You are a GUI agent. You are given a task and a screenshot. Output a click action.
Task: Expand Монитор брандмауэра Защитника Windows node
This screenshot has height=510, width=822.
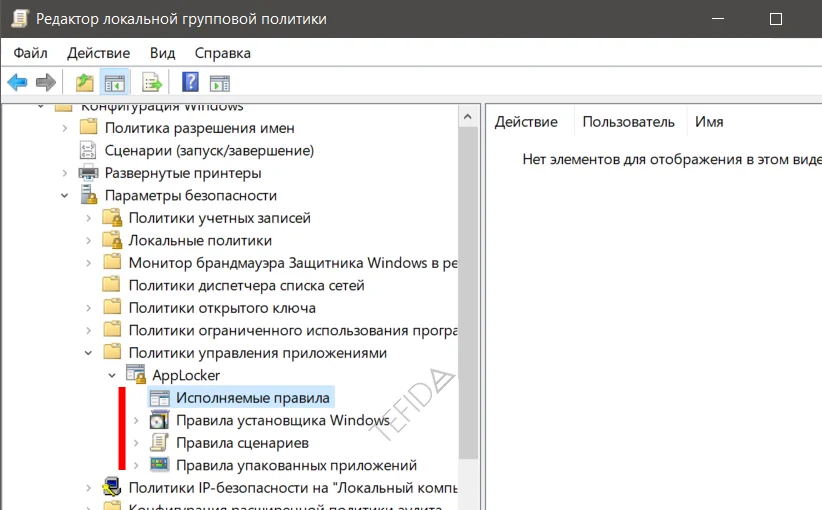coord(89,263)
